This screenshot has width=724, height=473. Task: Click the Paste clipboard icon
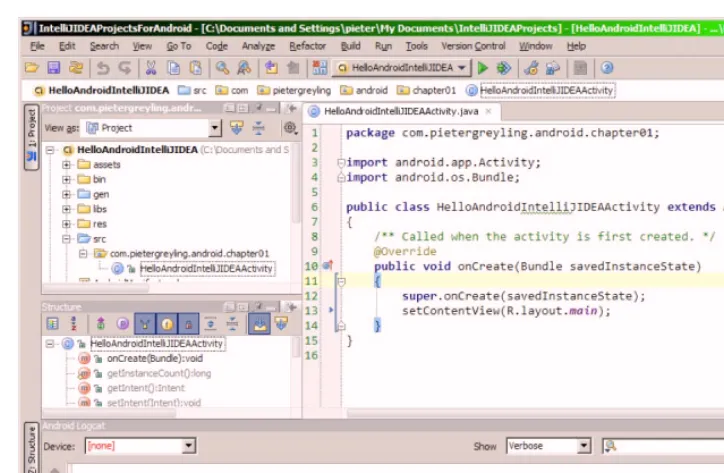(x=196, y=68)
